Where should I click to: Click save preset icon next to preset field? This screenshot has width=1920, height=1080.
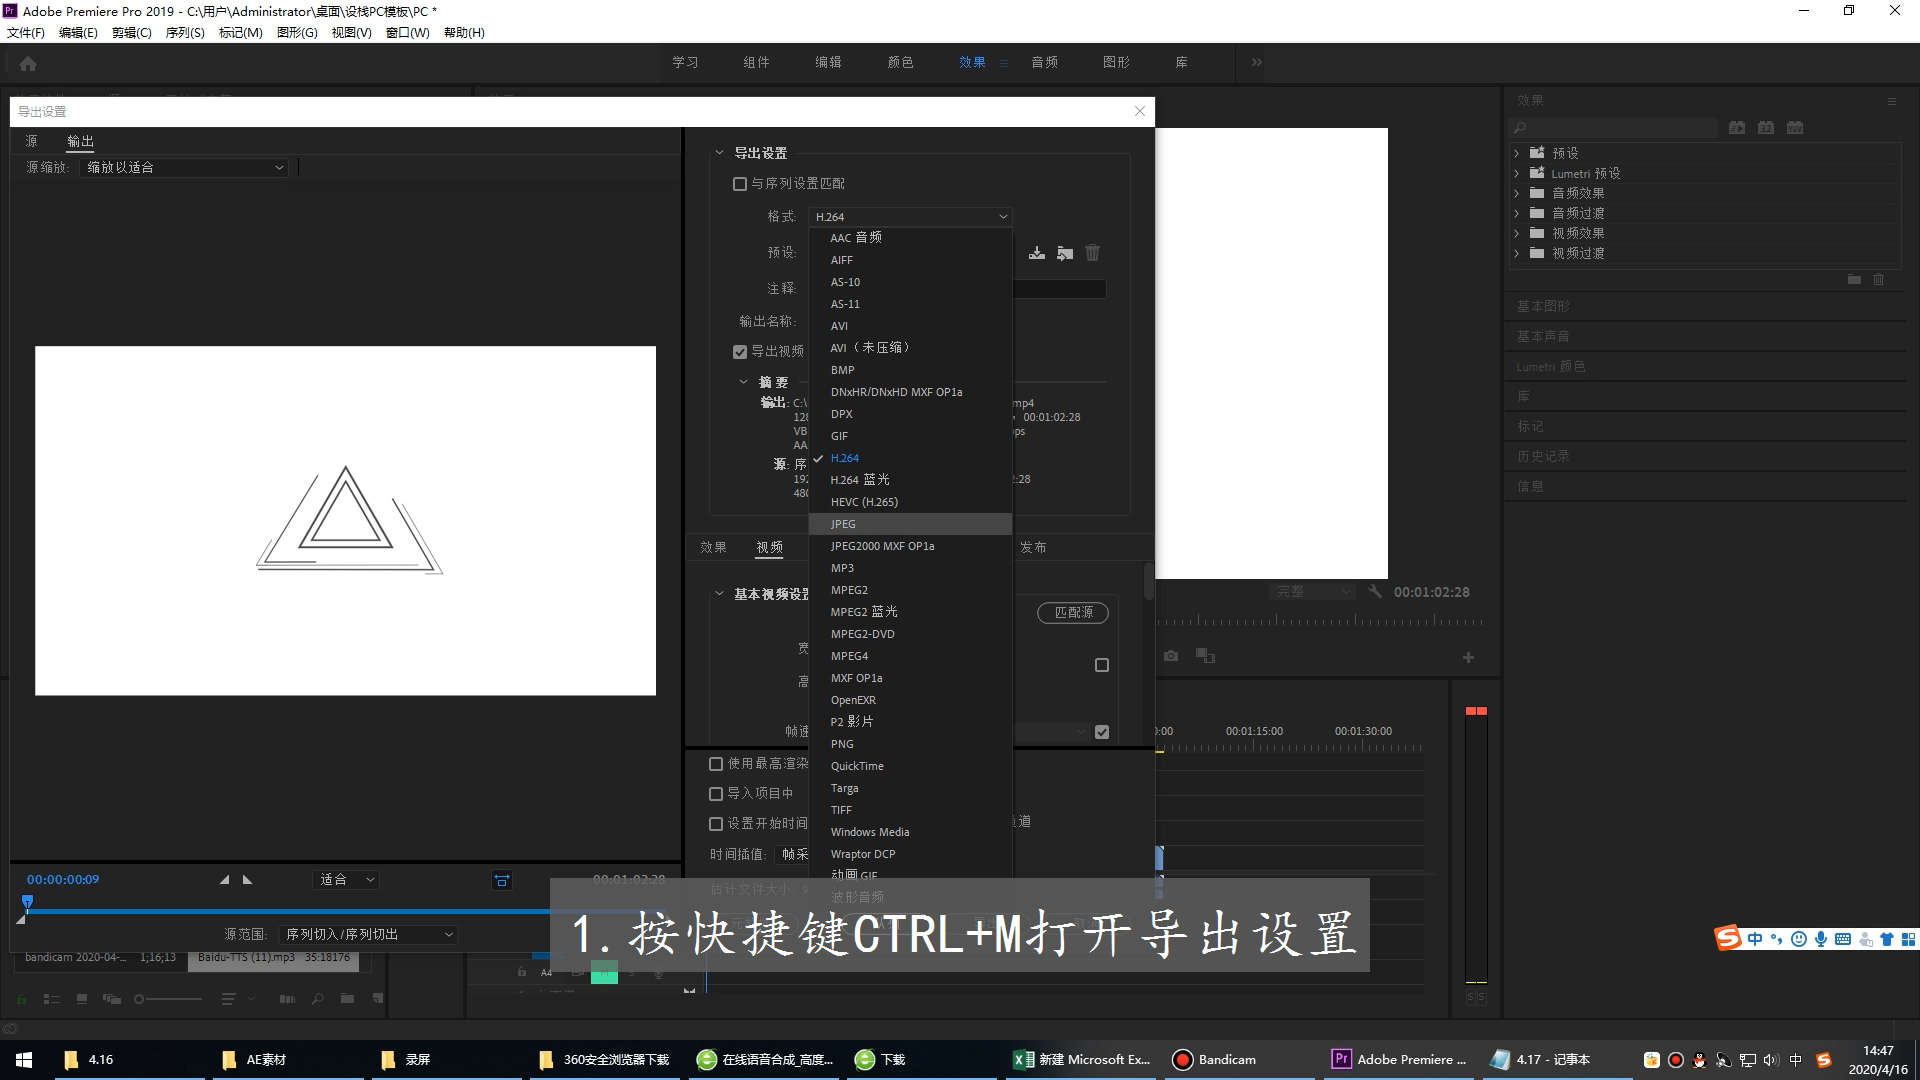tap(1037, 253)
